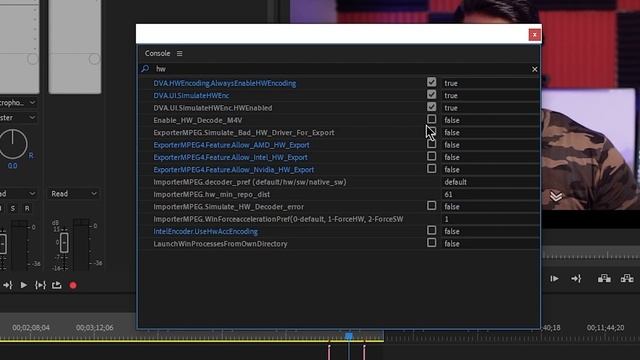Select DVA.HWEncoding.AlwaysEnableHWEncoding entry
The width and height of the screenshot is (640, 360).
click(224, 83)
